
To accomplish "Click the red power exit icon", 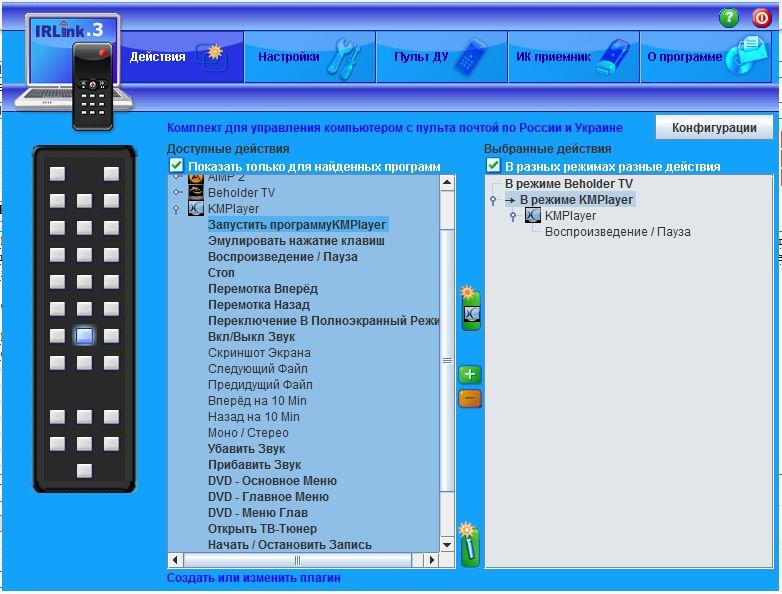I will pos(761,18).
